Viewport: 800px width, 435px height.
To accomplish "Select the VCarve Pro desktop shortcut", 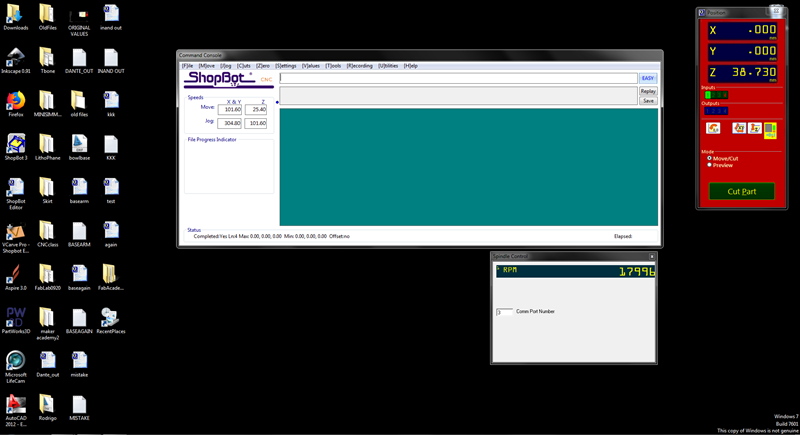I will [x=16, y=237].
